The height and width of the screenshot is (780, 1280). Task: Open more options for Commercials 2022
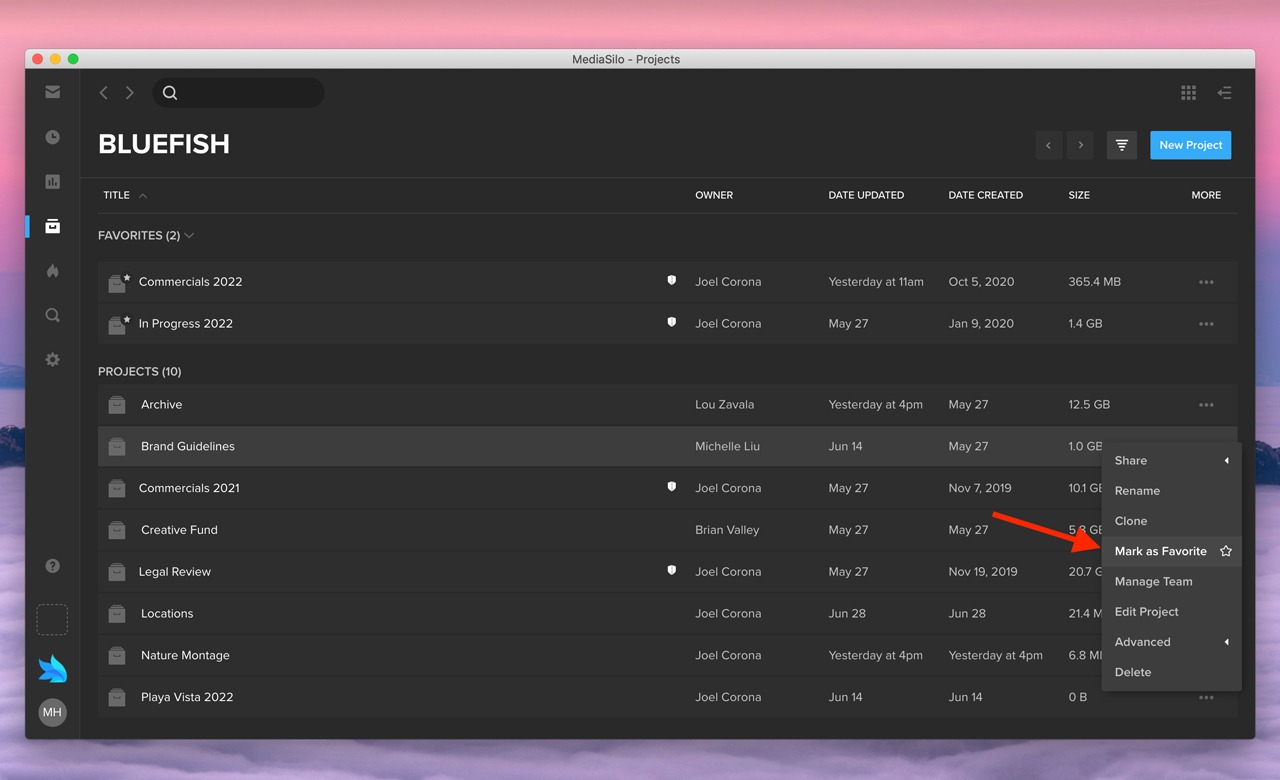tap(1206, 282)
